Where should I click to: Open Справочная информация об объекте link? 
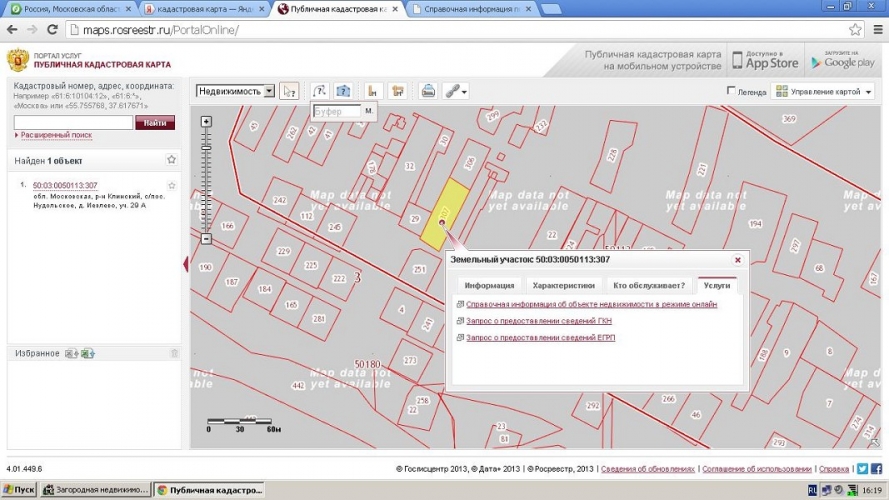coord(591,304)
